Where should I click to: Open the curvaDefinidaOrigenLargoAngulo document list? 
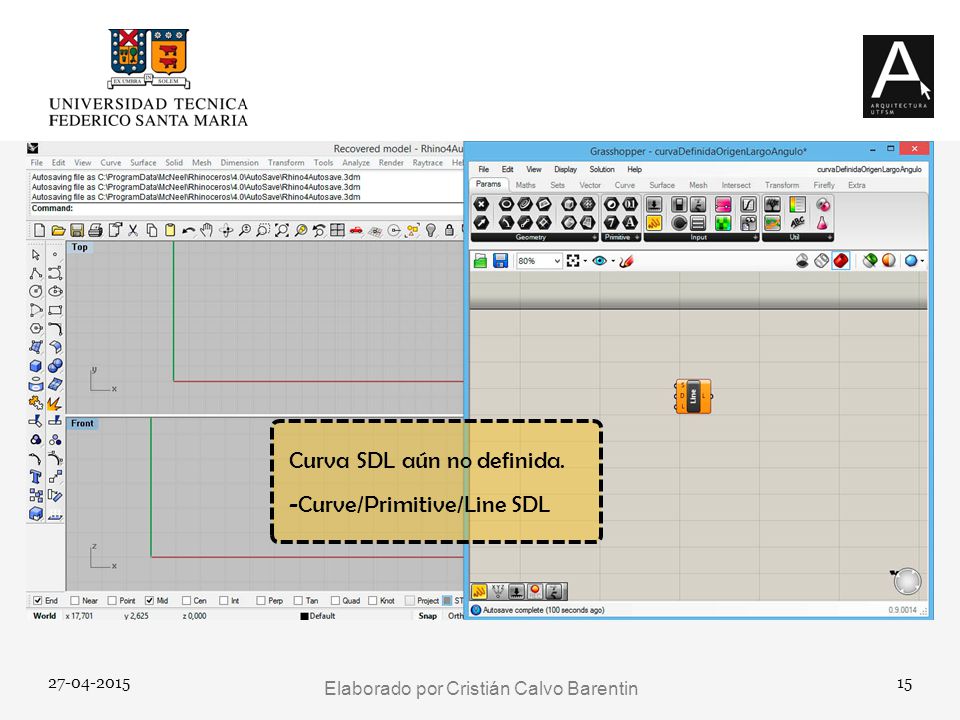point(869,170)
